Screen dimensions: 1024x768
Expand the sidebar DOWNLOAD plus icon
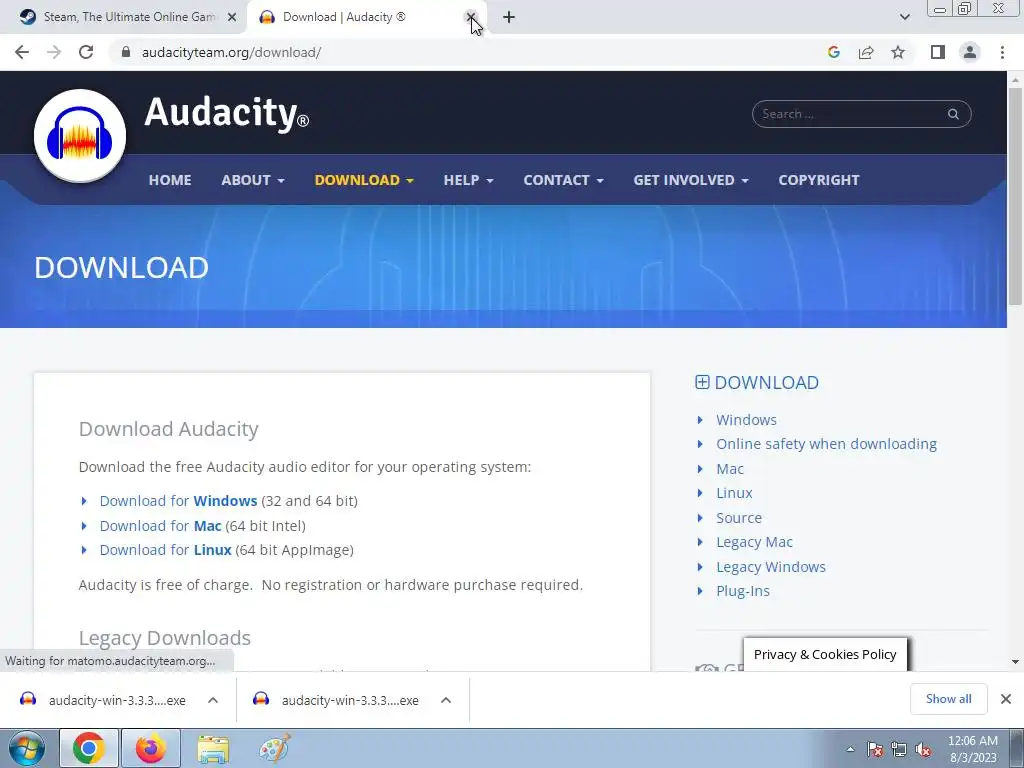(x=702, y=382)
